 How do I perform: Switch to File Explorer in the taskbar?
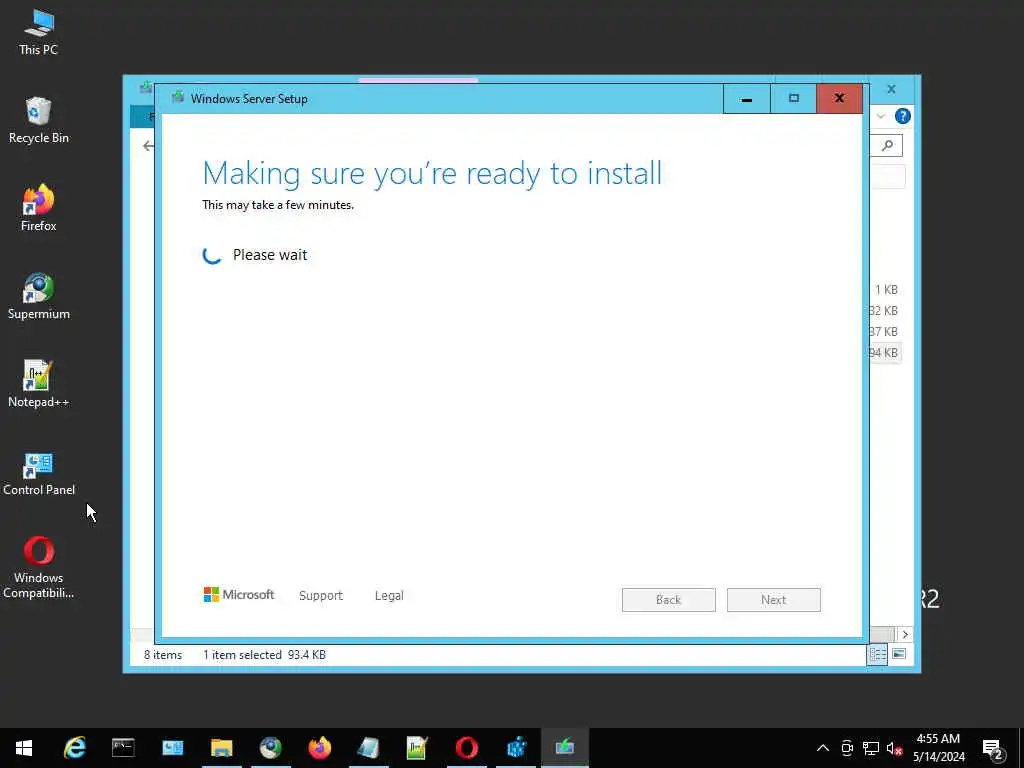coord(221,748)
